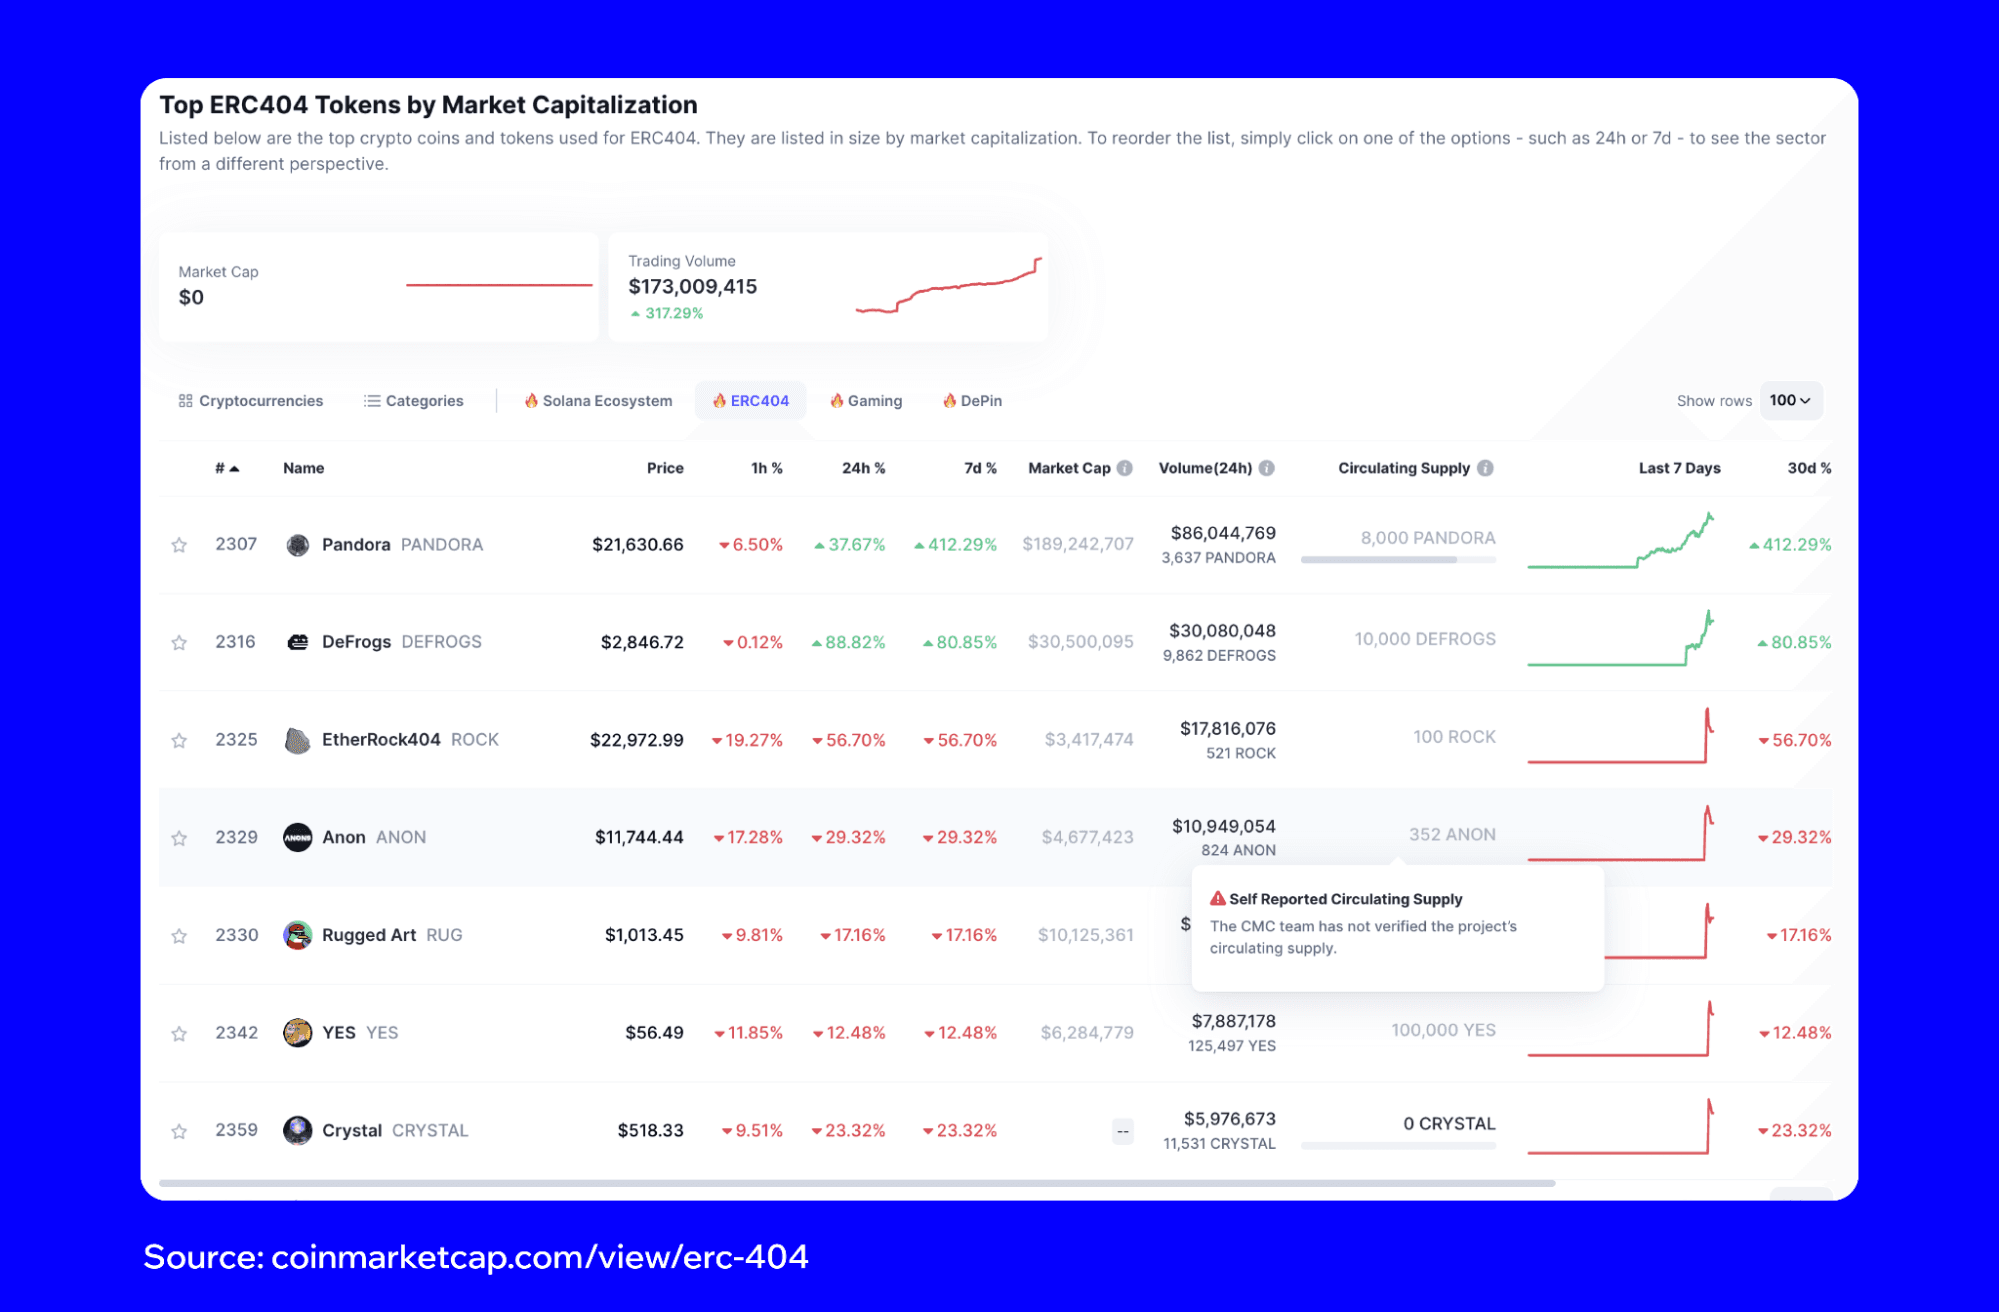Click the flame icon beside Gaming
This screenshot has height=1312, width=1999.
(836, 400)
